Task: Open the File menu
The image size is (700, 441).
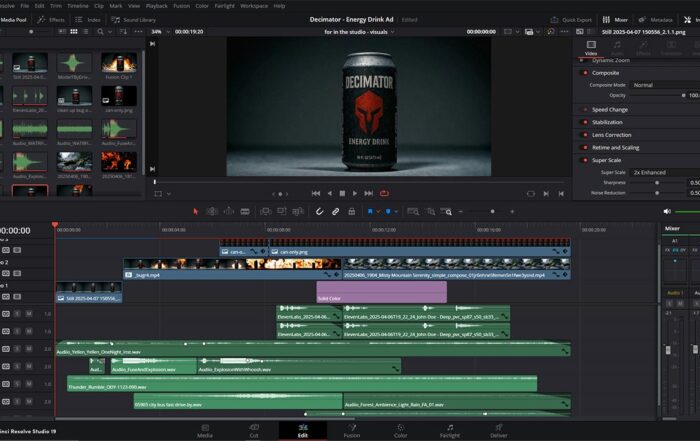Action: (x=25, y=6)
